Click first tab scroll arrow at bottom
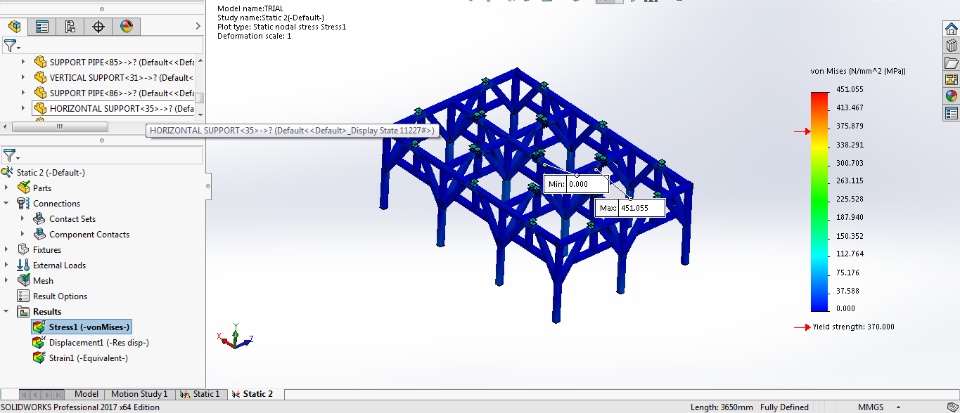This screenshot has width=960, height=413. pos(25,394)
